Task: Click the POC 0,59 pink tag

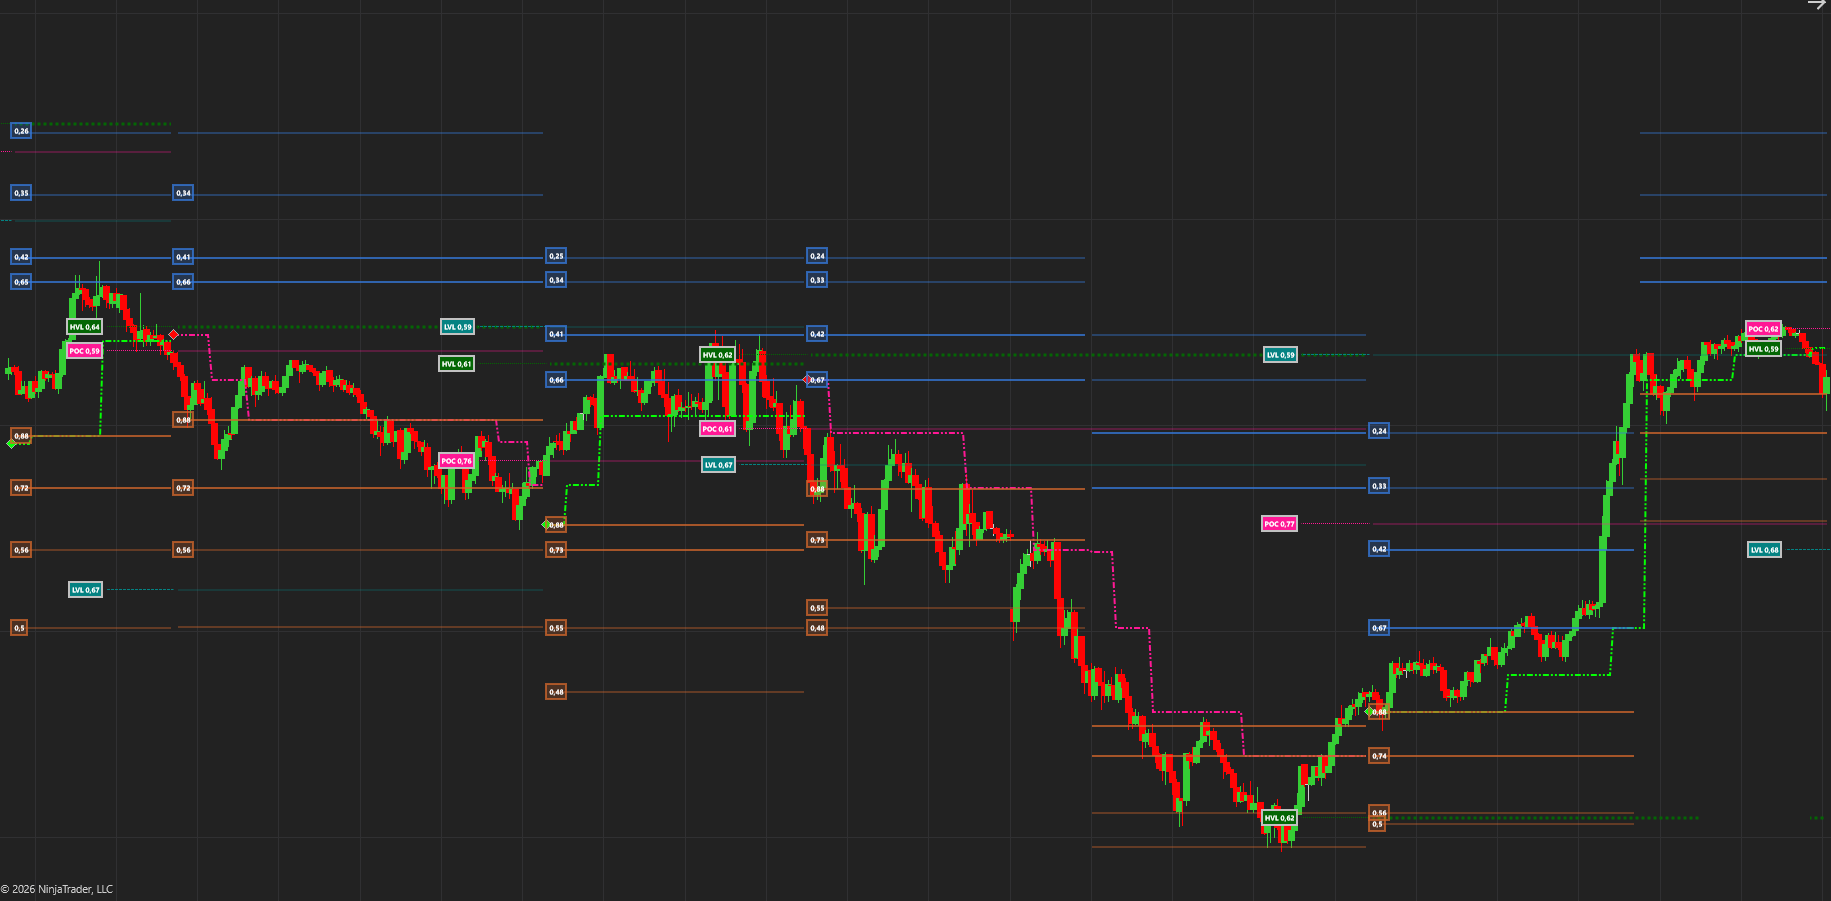Action: (84, 351)
